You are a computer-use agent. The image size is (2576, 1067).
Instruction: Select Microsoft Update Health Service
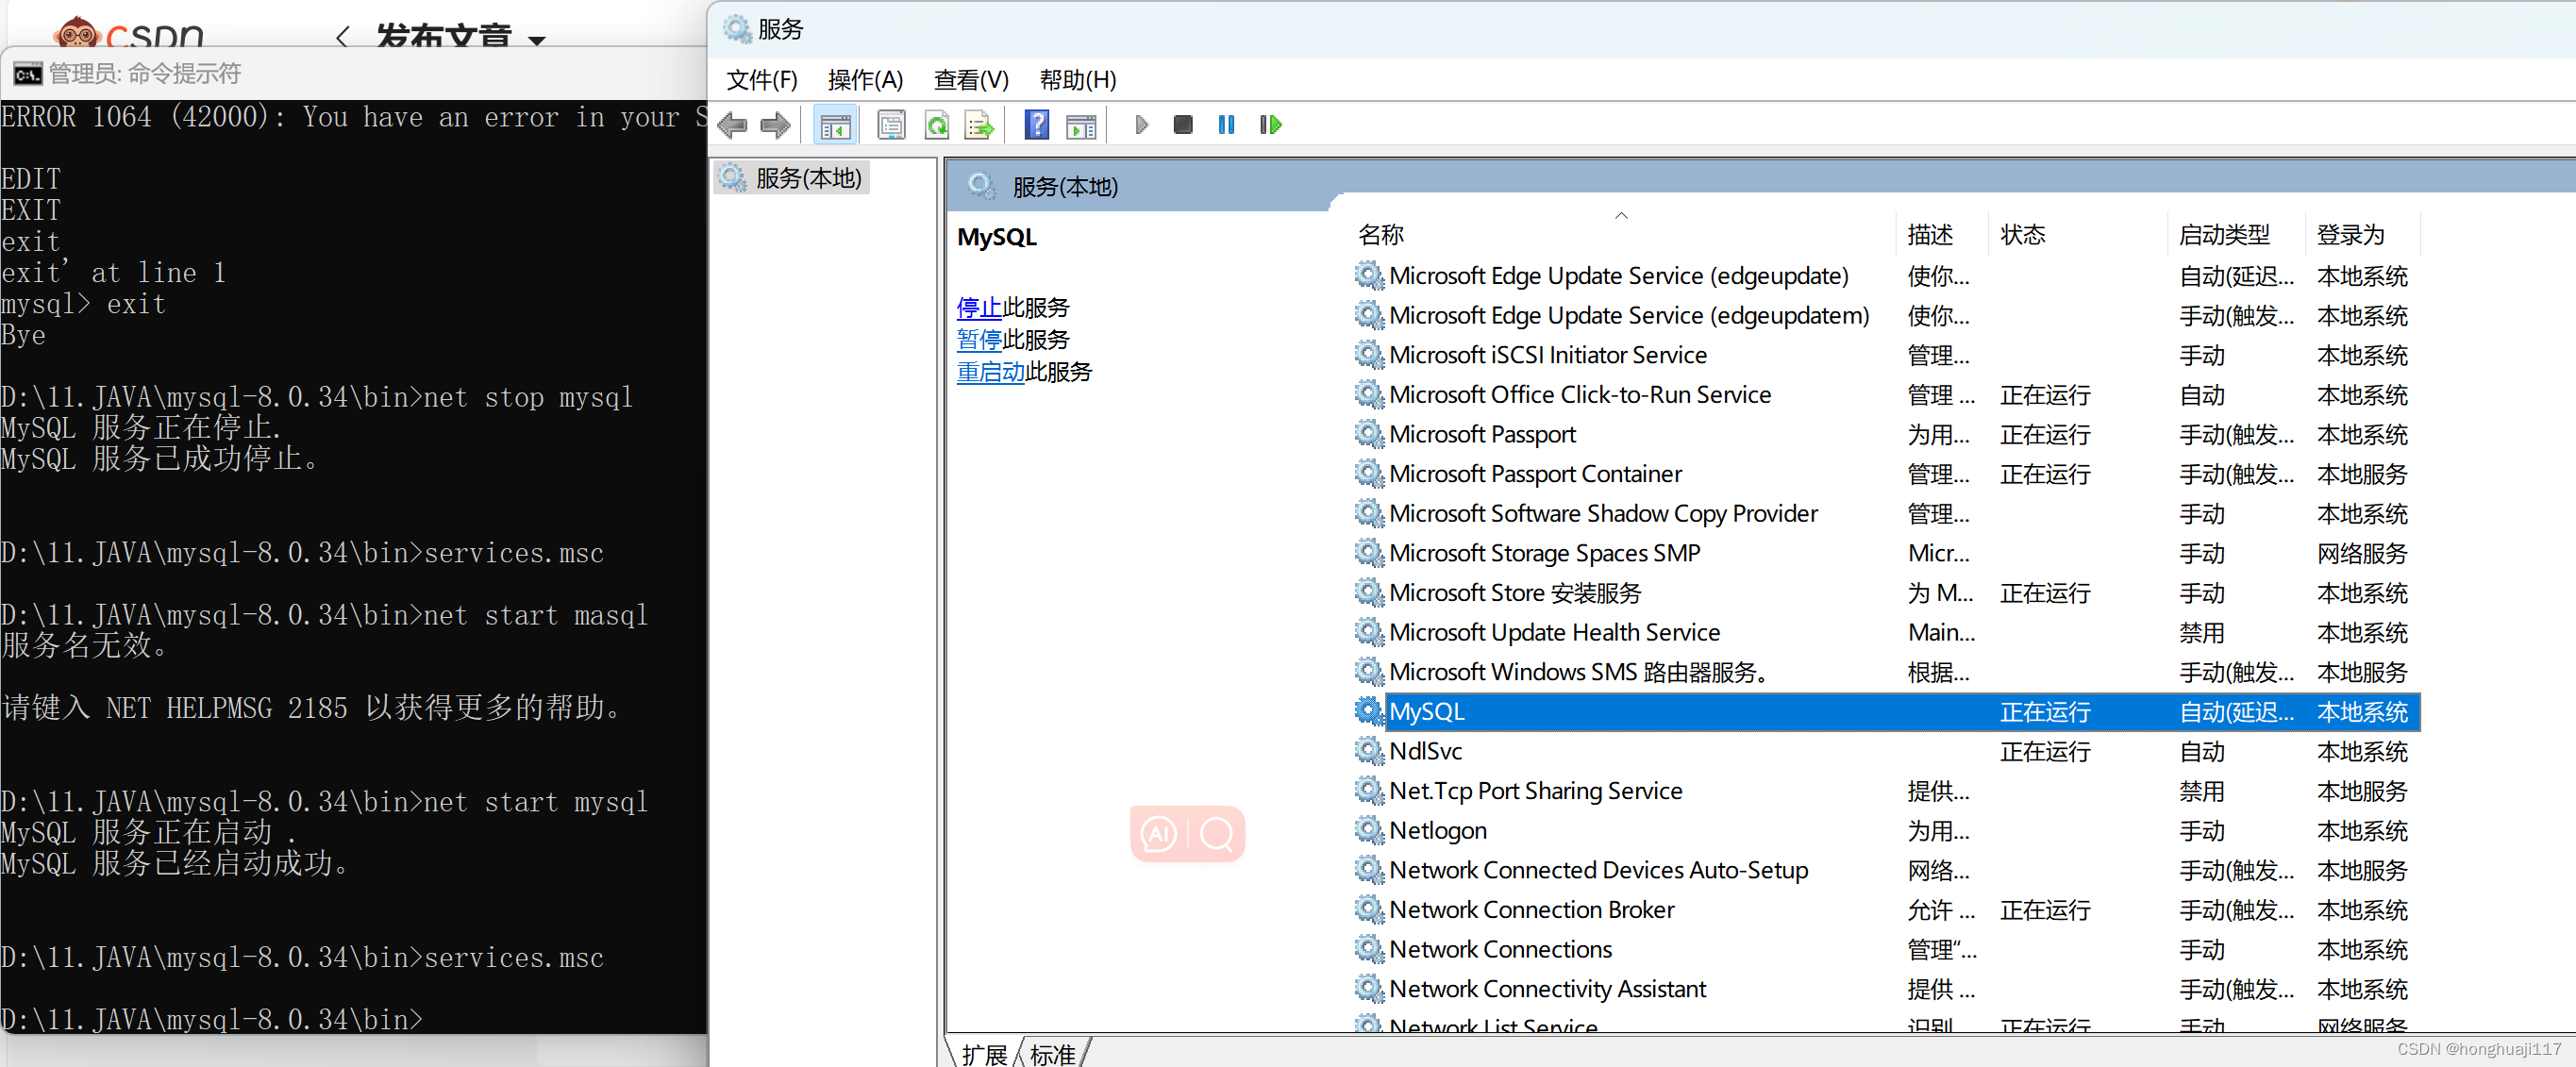[x=1886, y=632]
